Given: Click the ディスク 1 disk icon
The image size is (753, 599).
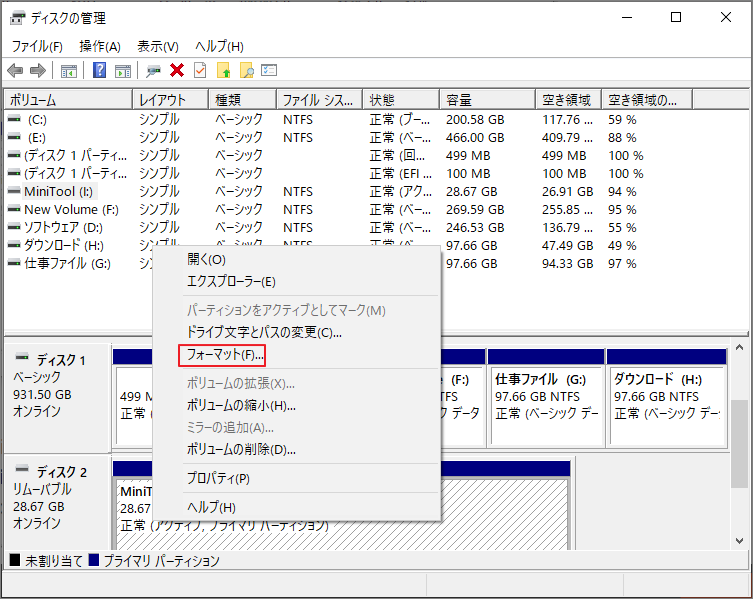Looking at the screenshot, I should click(x=22, y=357).
